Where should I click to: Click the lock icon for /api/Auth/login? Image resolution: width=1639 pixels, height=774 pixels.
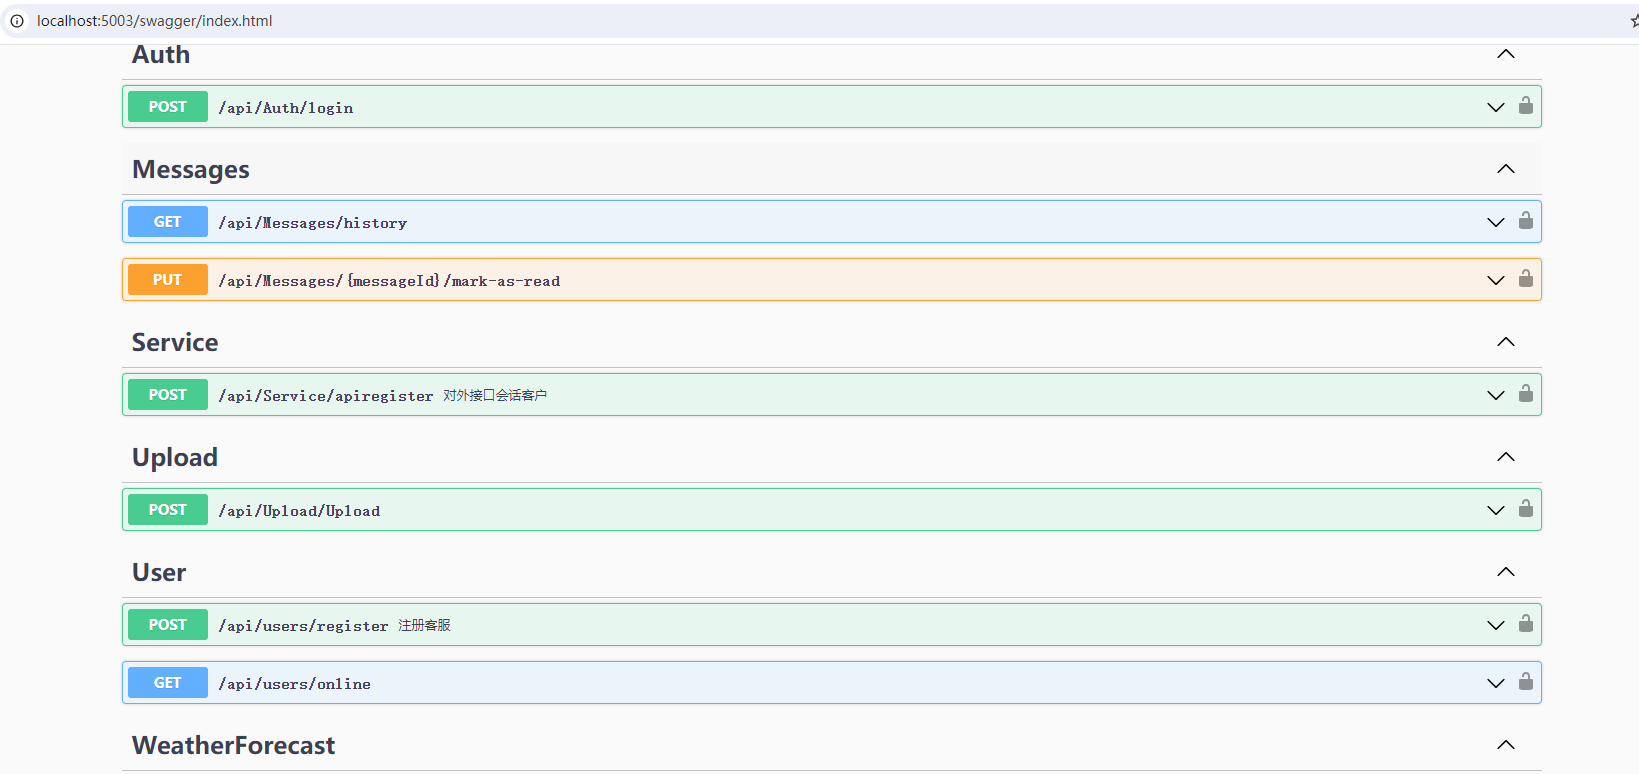click(1525, 105)
